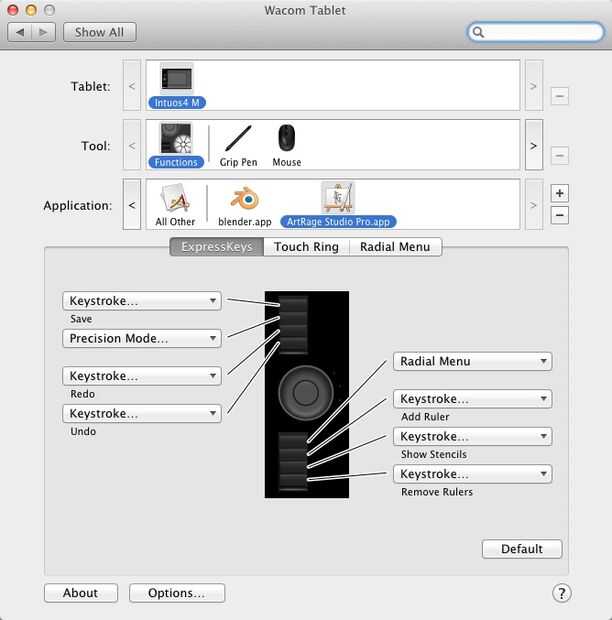Click the Touch Ring wheel image

click(x=306, y=393)
